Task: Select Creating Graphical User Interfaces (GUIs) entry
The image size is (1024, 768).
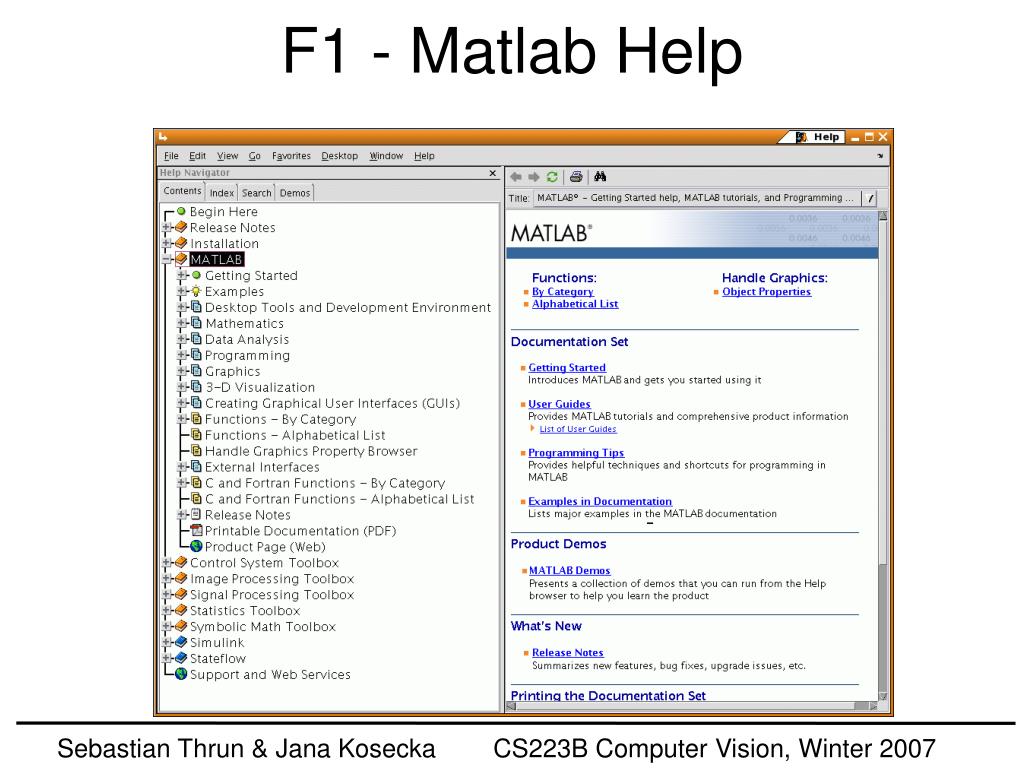Action: click(332, 403)
